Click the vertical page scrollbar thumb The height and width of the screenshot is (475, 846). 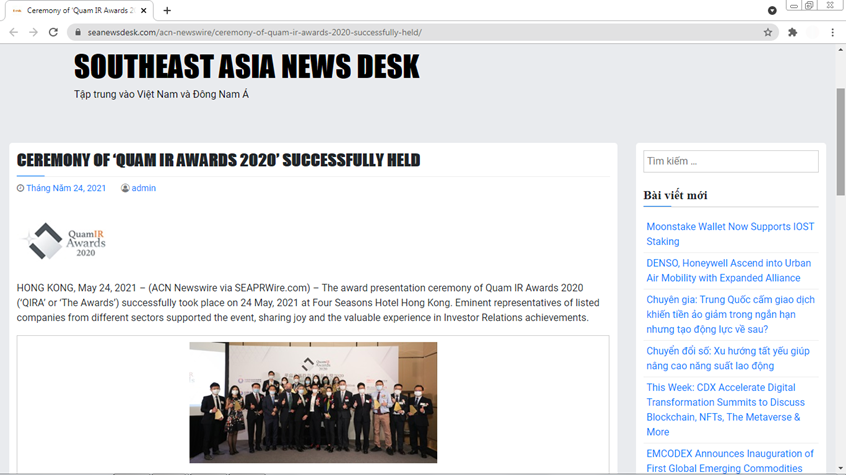coord(841,141)
